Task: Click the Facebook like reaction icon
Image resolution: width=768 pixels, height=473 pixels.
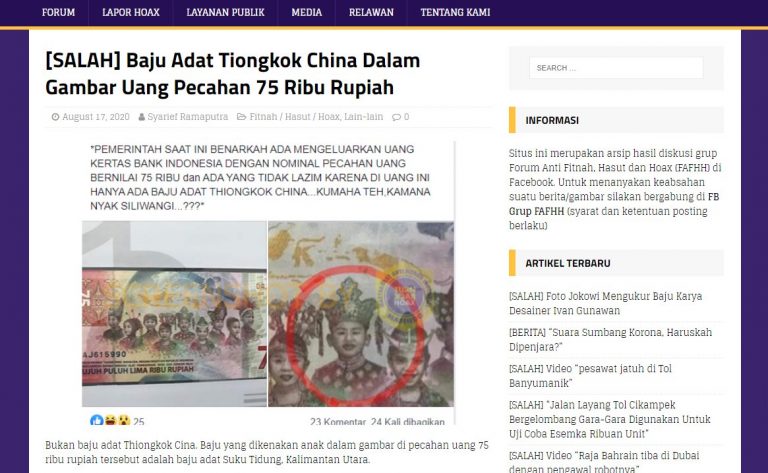Action: click(x=96, y=421)
